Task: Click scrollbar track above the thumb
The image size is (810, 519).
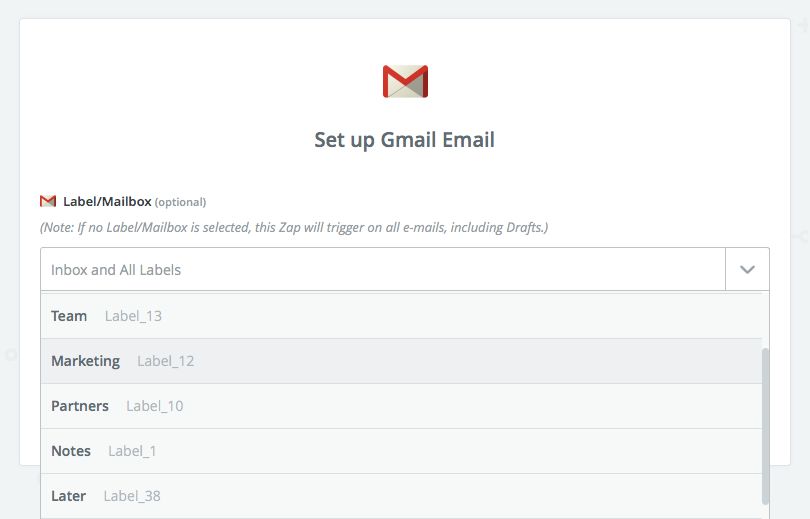Action: (765, 320)
